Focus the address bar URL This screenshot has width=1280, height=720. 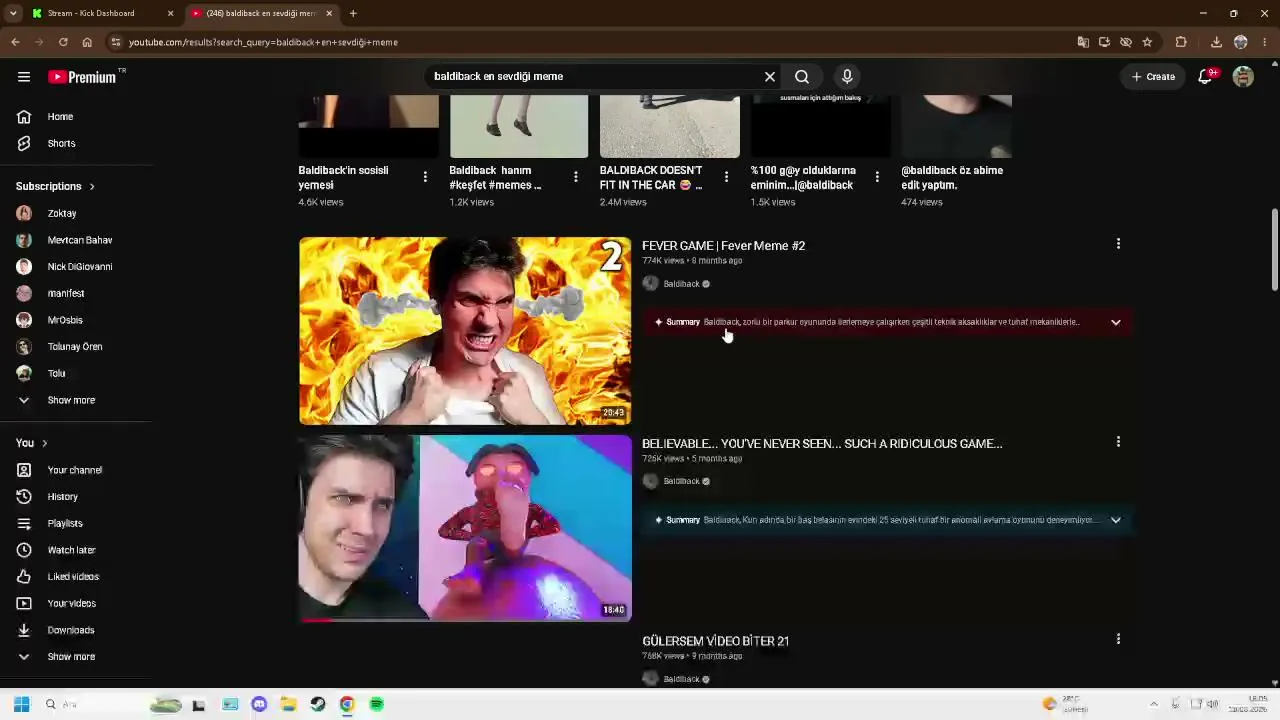click(600, 42)
